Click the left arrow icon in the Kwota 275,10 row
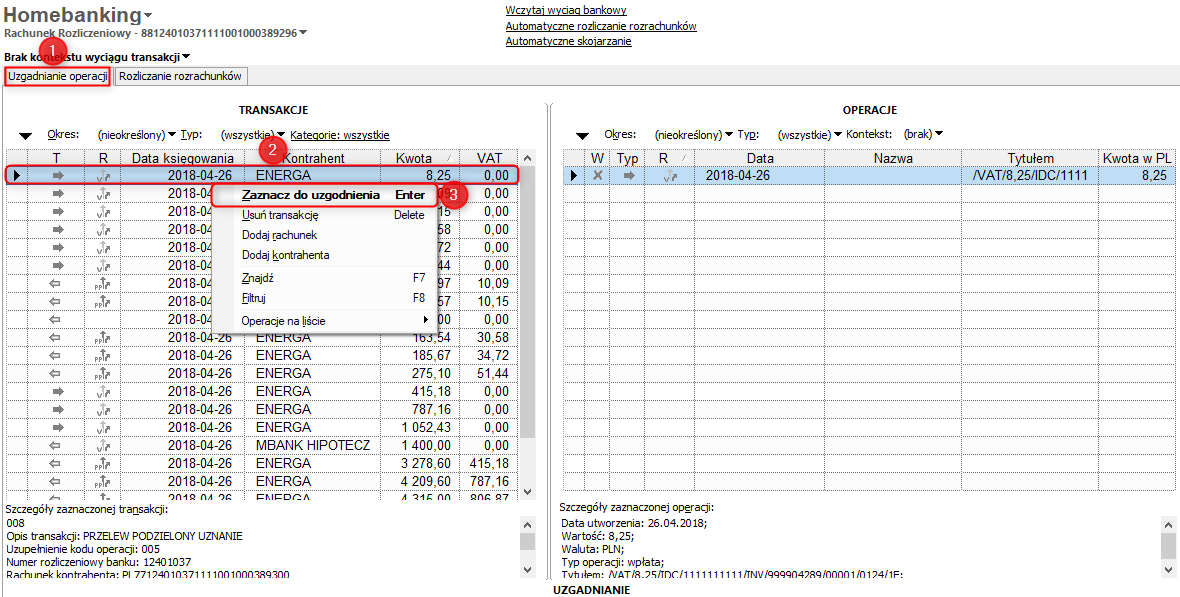The width and height of the screenshot is (1180, 597). coord(56,373)
